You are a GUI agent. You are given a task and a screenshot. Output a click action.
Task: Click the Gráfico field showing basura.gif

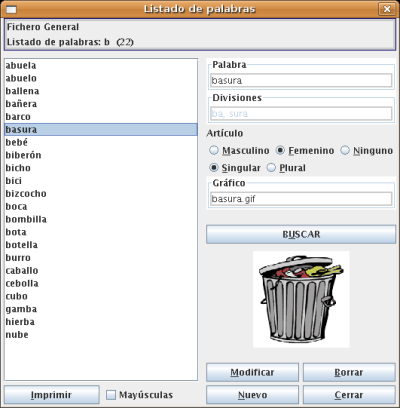tap(301, 199)
